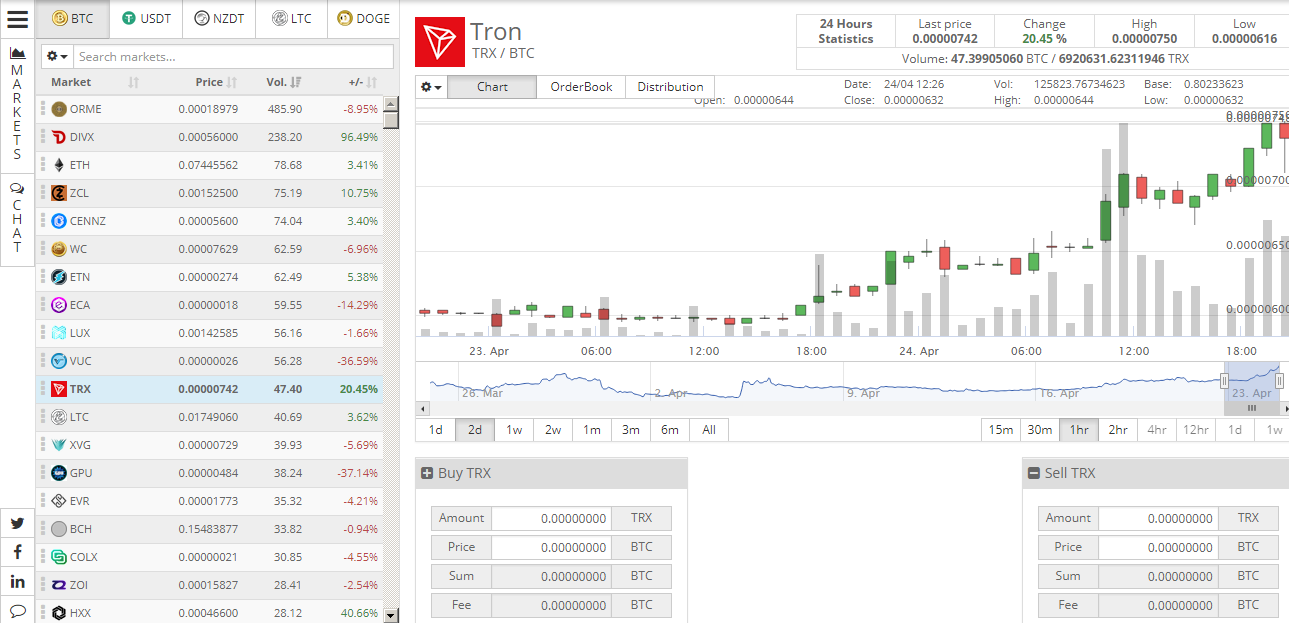Open the Facebook social link
Viewport: 1289px width, 623px height.
17,551
